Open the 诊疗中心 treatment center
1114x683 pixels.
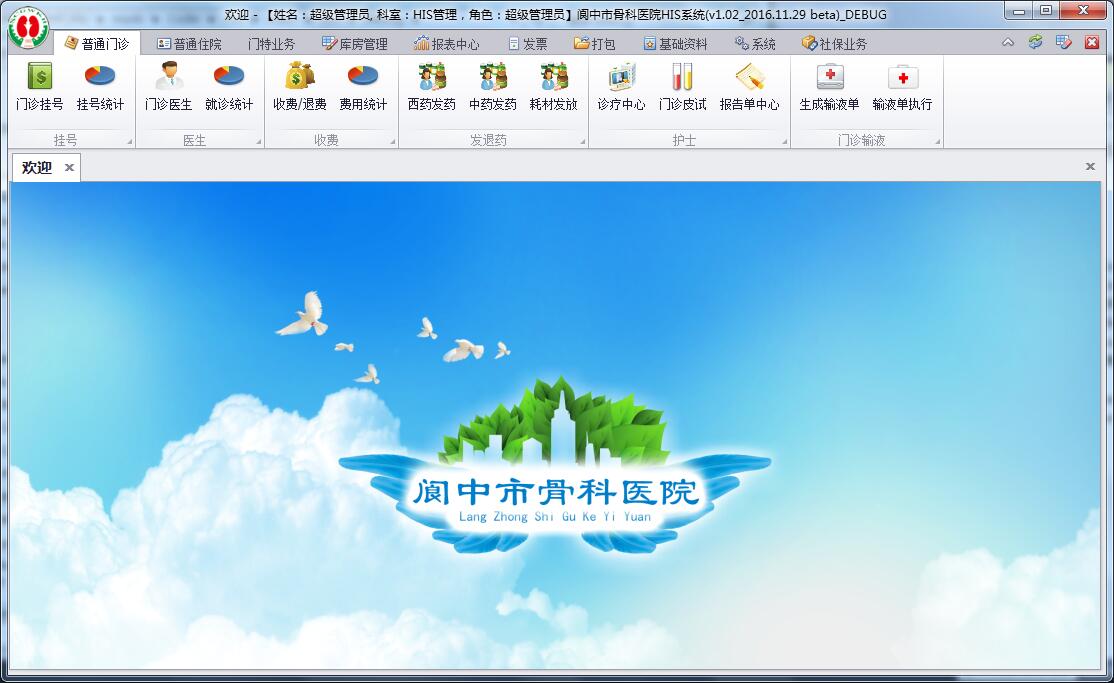click(622, 87)
